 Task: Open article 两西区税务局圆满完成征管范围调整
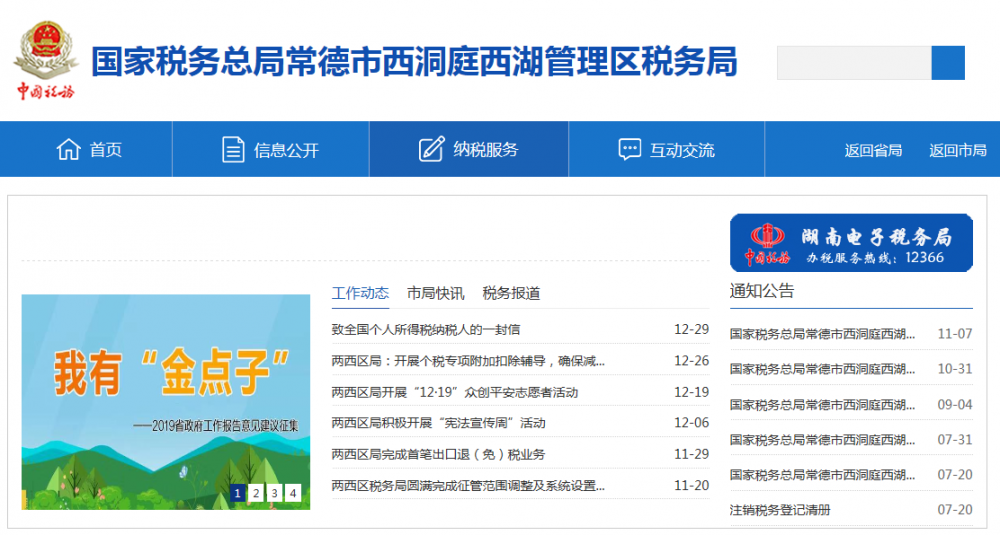click(468, 486)
